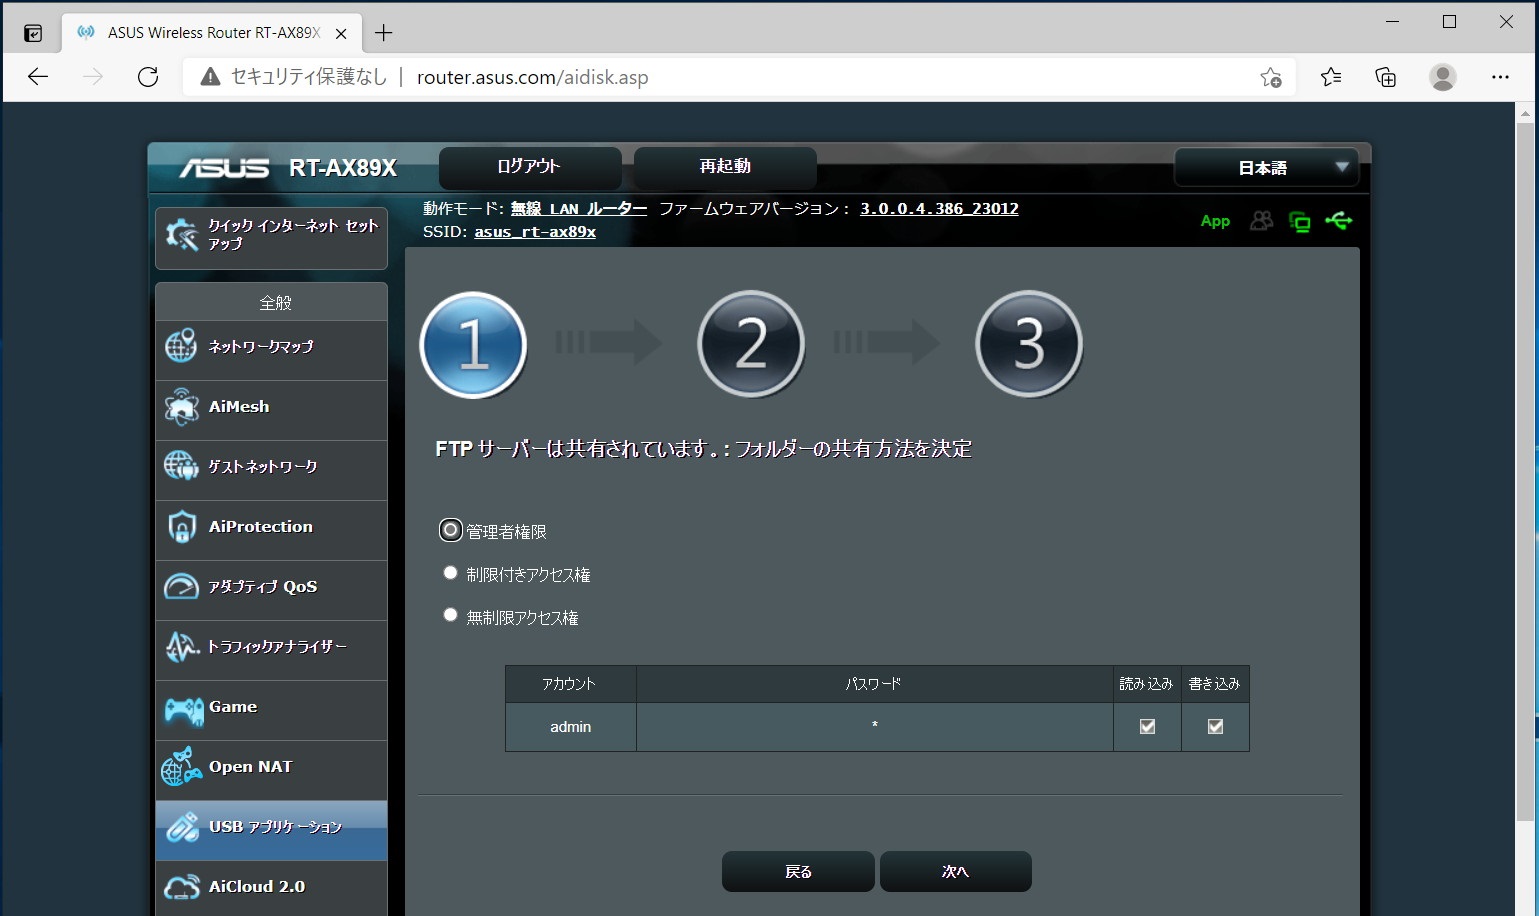1539x916 pixels.
Task: Click the AiCloud 2.0 cloud icon
Action: tap(182, 887)
